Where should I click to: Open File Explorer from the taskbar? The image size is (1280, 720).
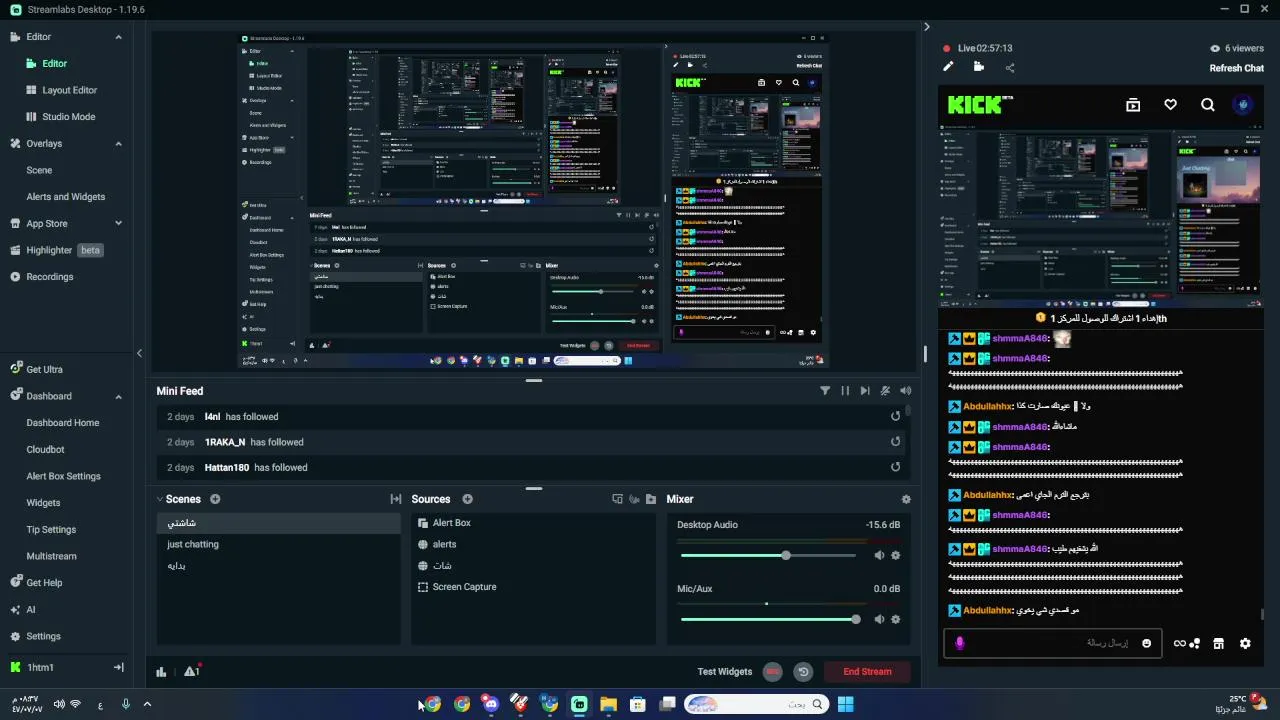tap(608, 704)
